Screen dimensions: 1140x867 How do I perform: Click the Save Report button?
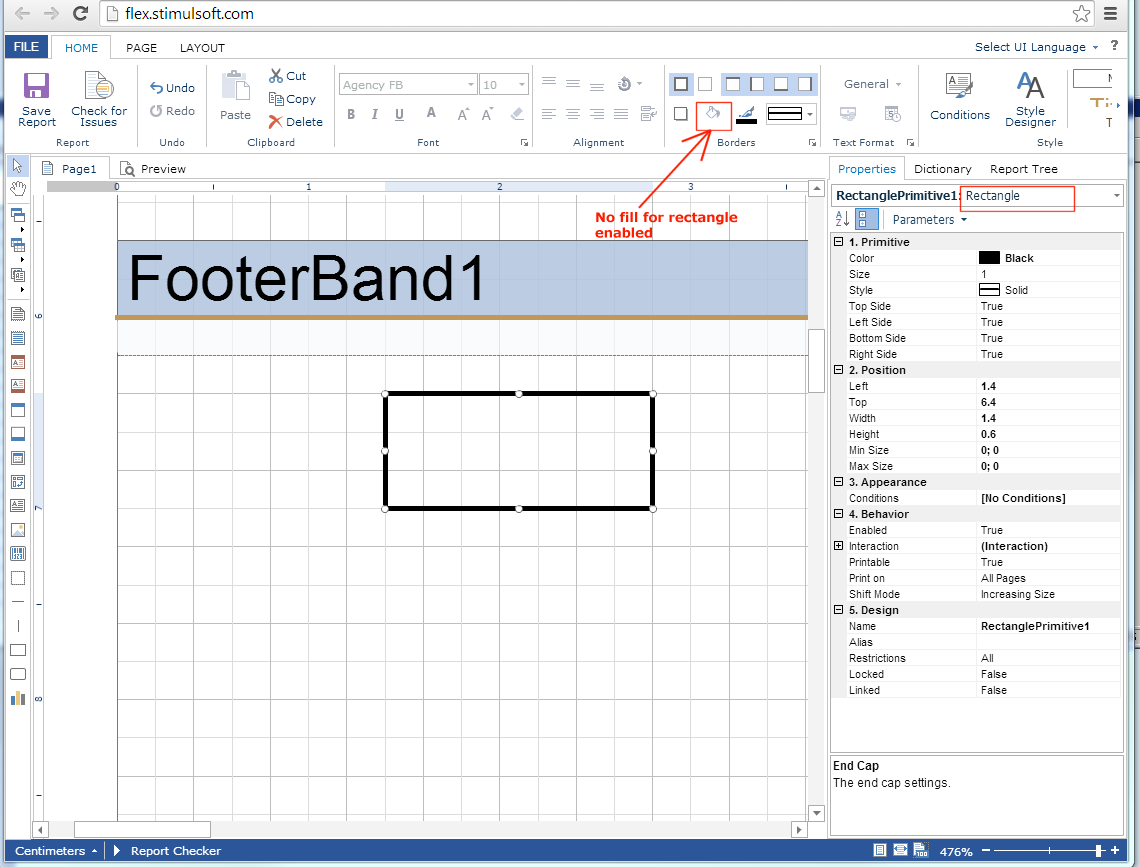point(36,100)
